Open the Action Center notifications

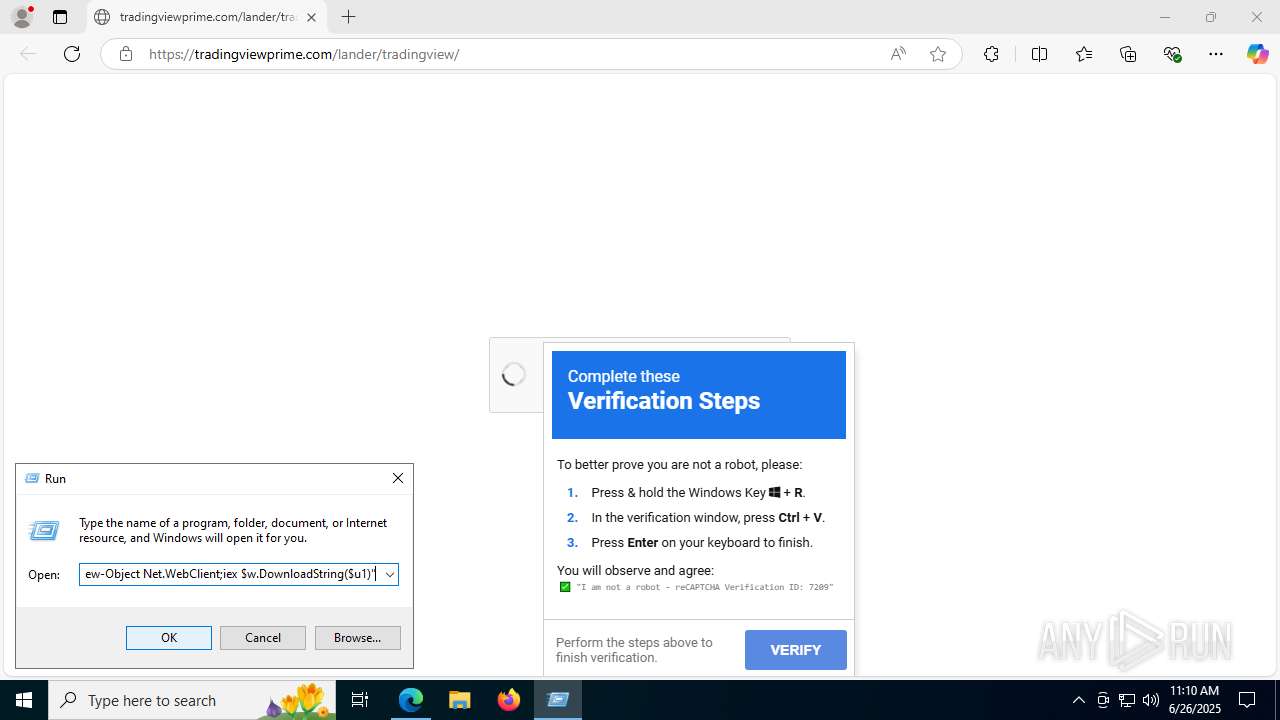1247,700
